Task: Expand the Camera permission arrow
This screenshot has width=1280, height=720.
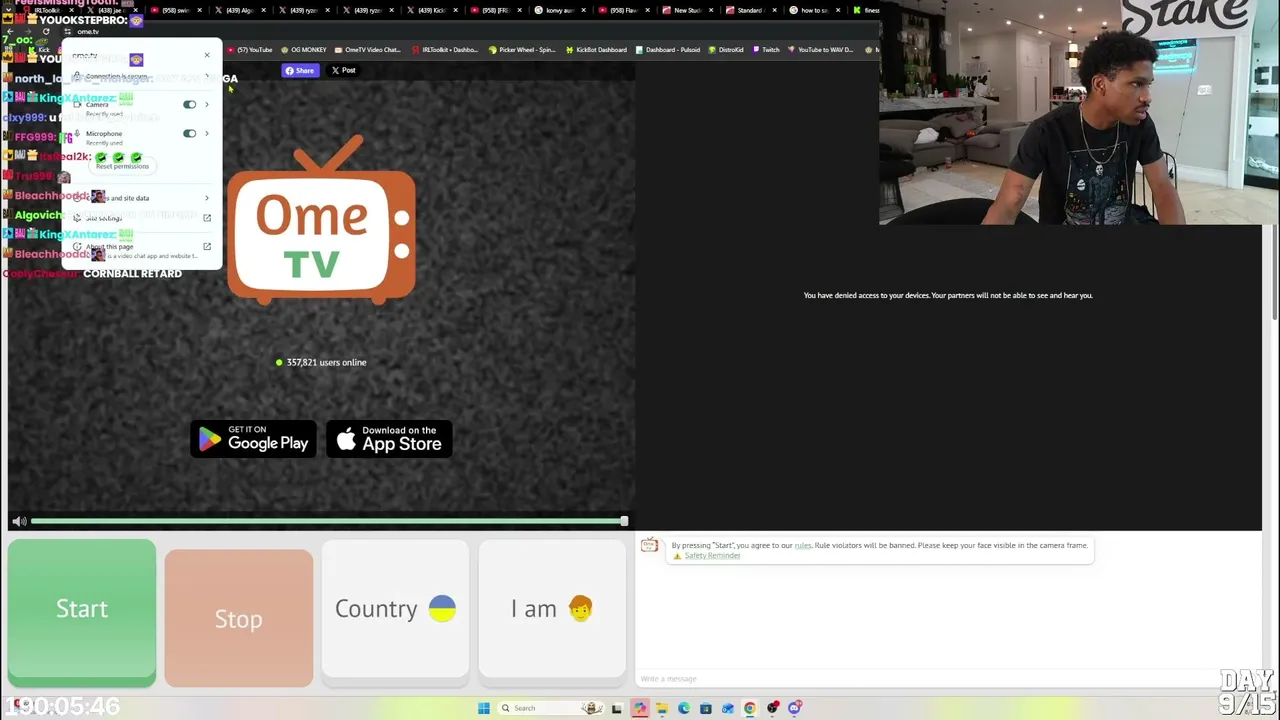Action: [x=207, y=104]
